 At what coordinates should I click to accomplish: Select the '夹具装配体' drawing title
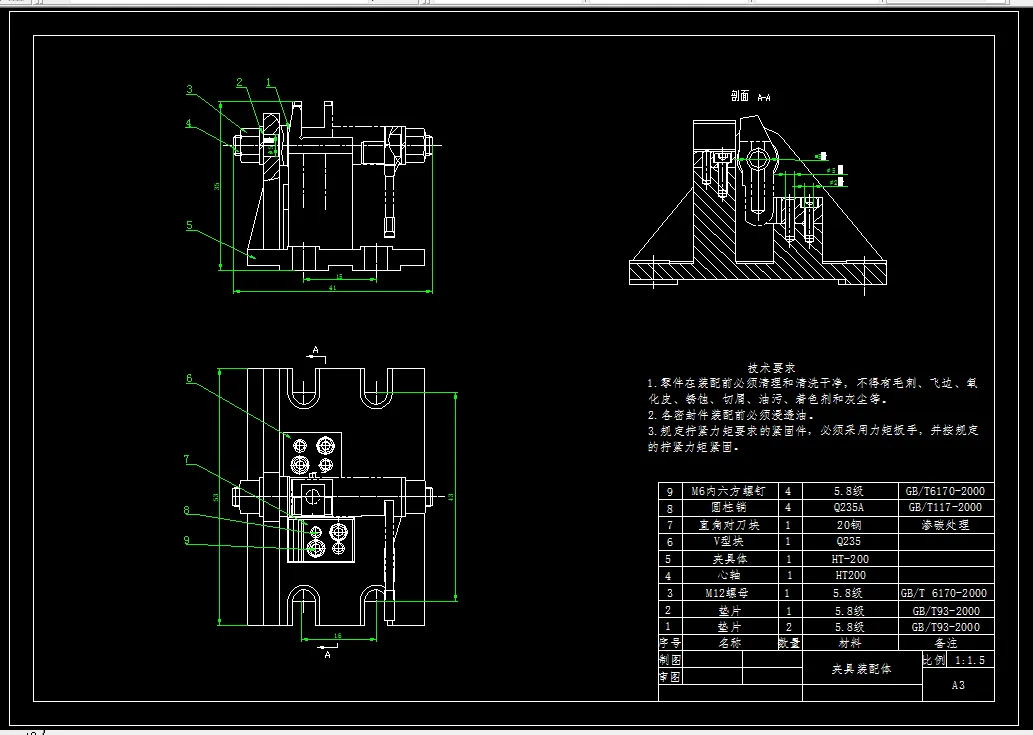(x=861, y=668)
